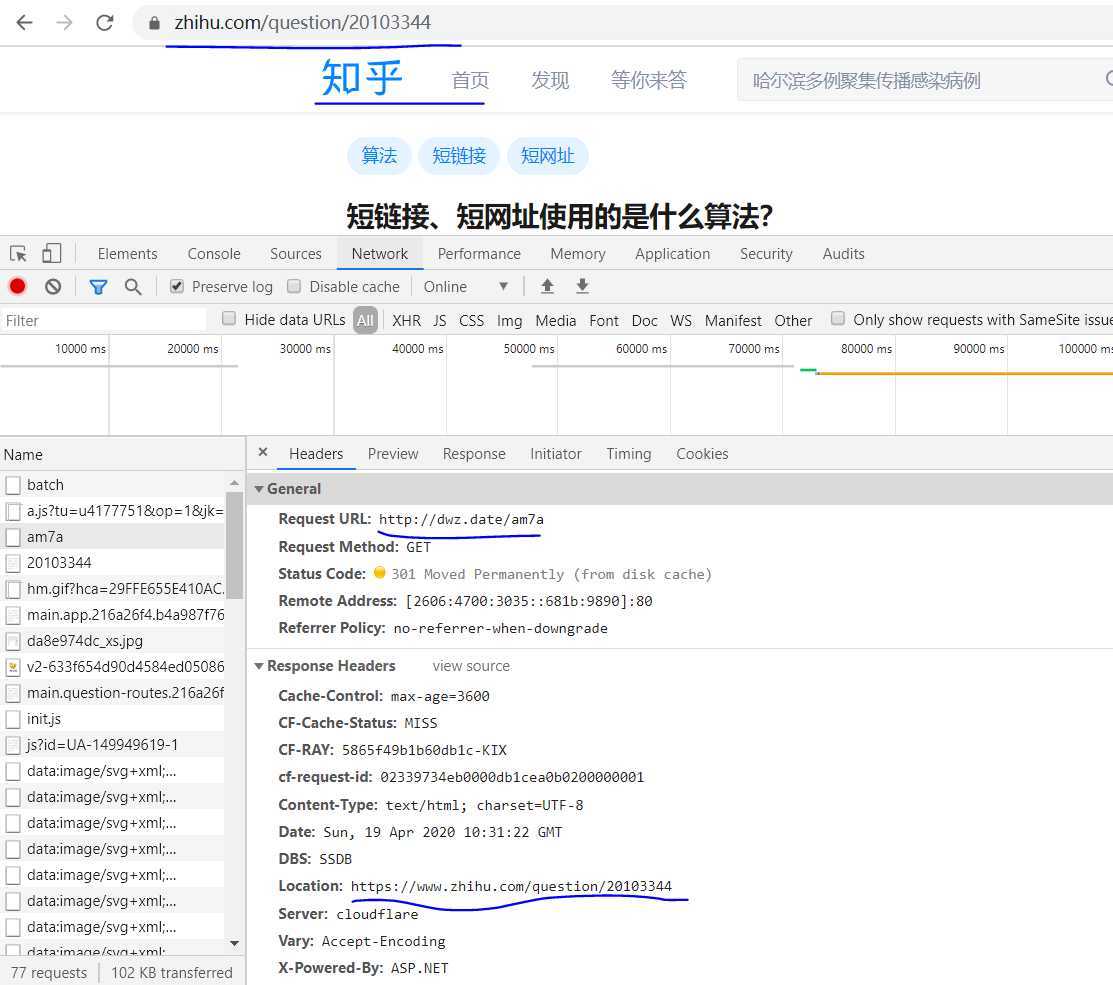Check Hide data URLs option
The image size is (1113, 985).
[x=229, y=319]
